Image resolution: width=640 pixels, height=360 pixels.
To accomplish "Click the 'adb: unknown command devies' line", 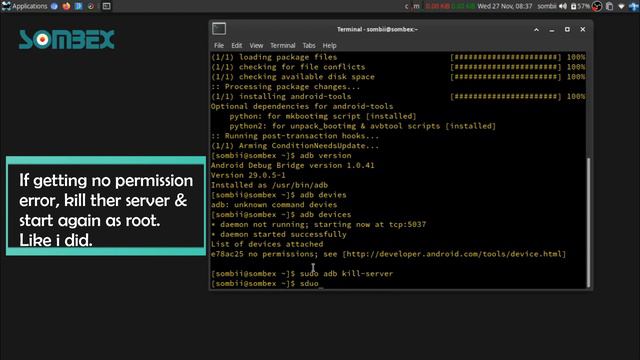I will [x=274, y=204].
